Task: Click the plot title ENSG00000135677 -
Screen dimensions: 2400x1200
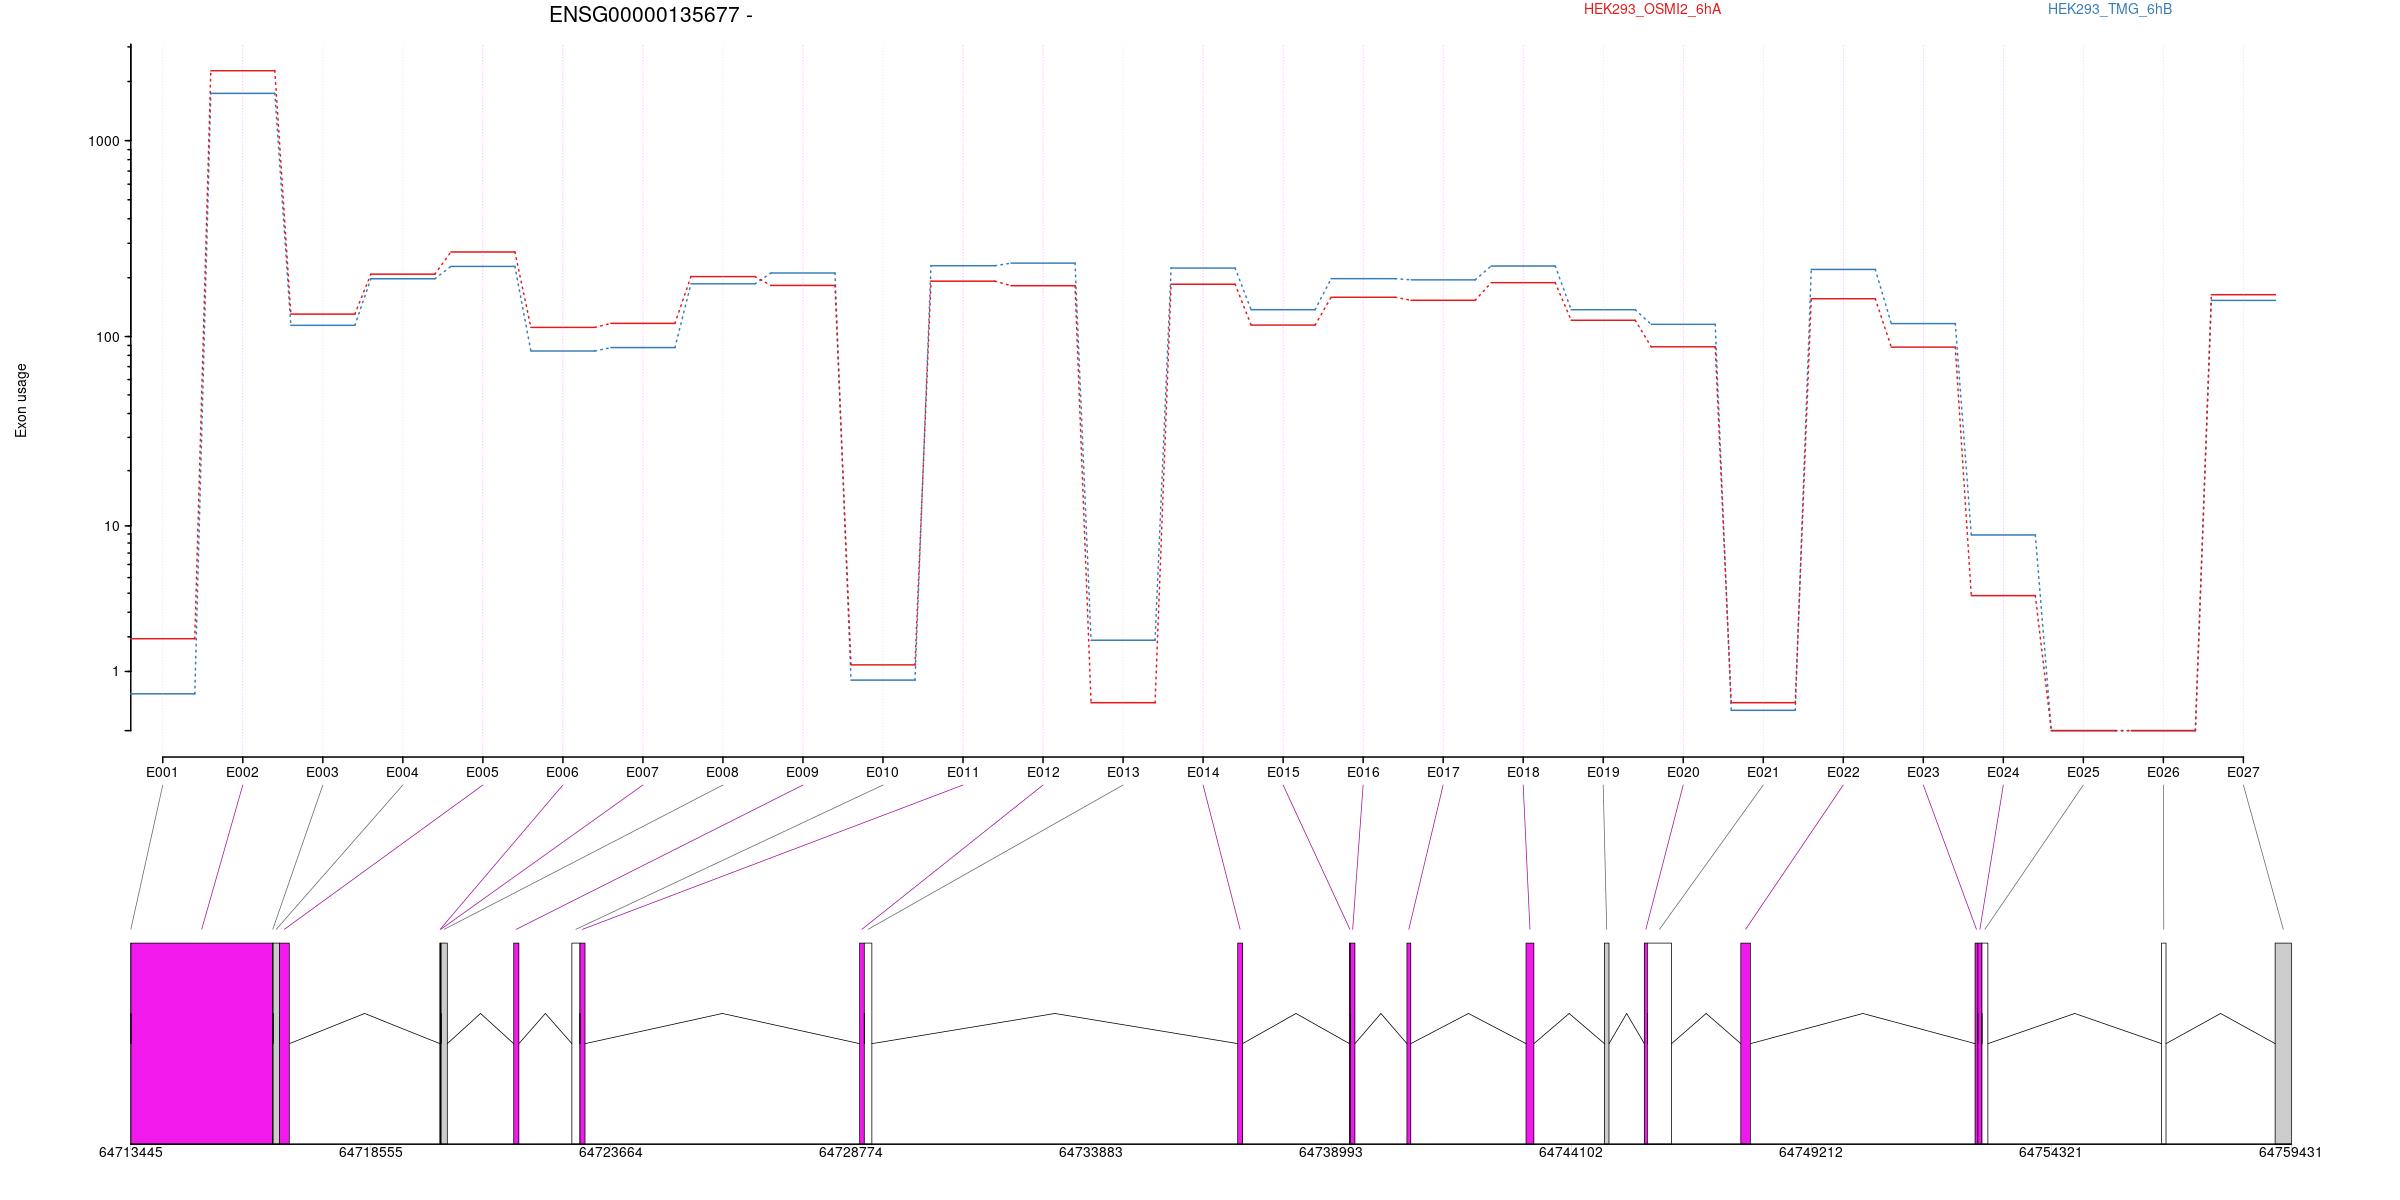Action: (651, 15)
